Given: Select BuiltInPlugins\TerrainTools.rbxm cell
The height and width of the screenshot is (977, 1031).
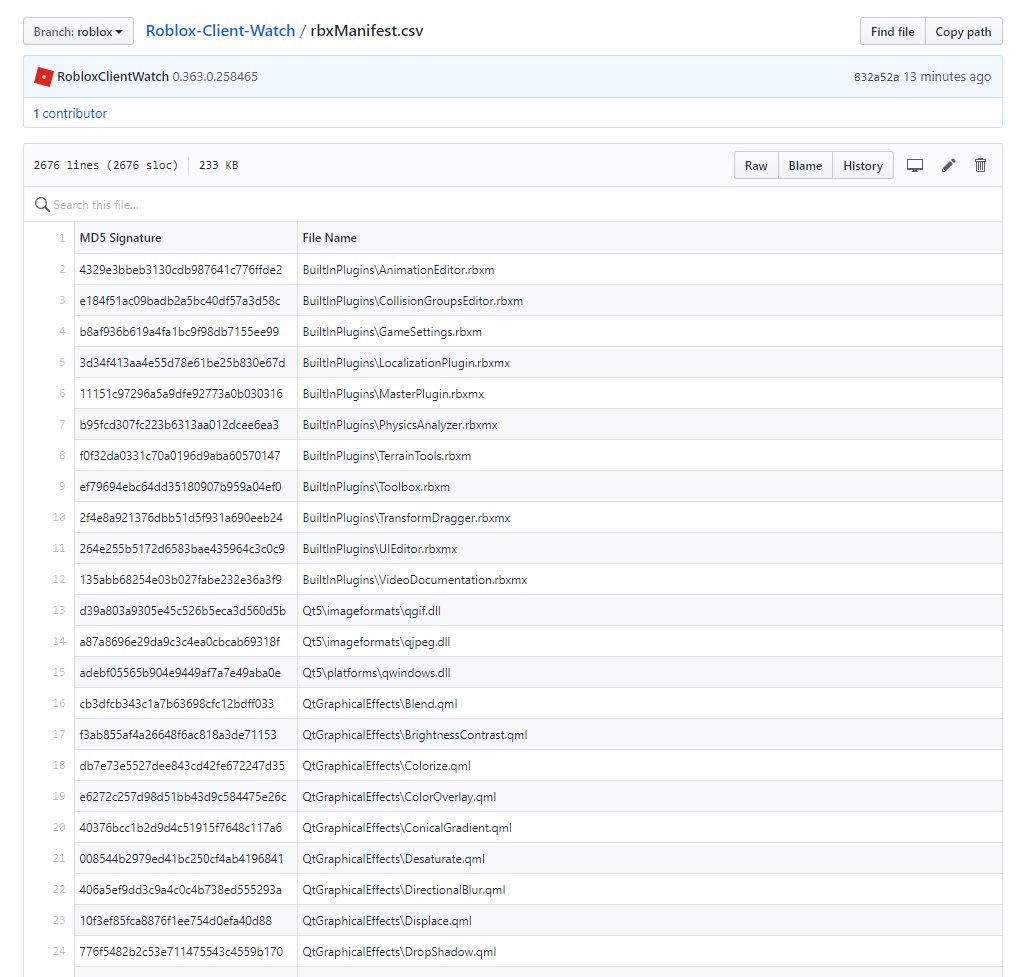Looking at the screenshot, I should [650, 456].
